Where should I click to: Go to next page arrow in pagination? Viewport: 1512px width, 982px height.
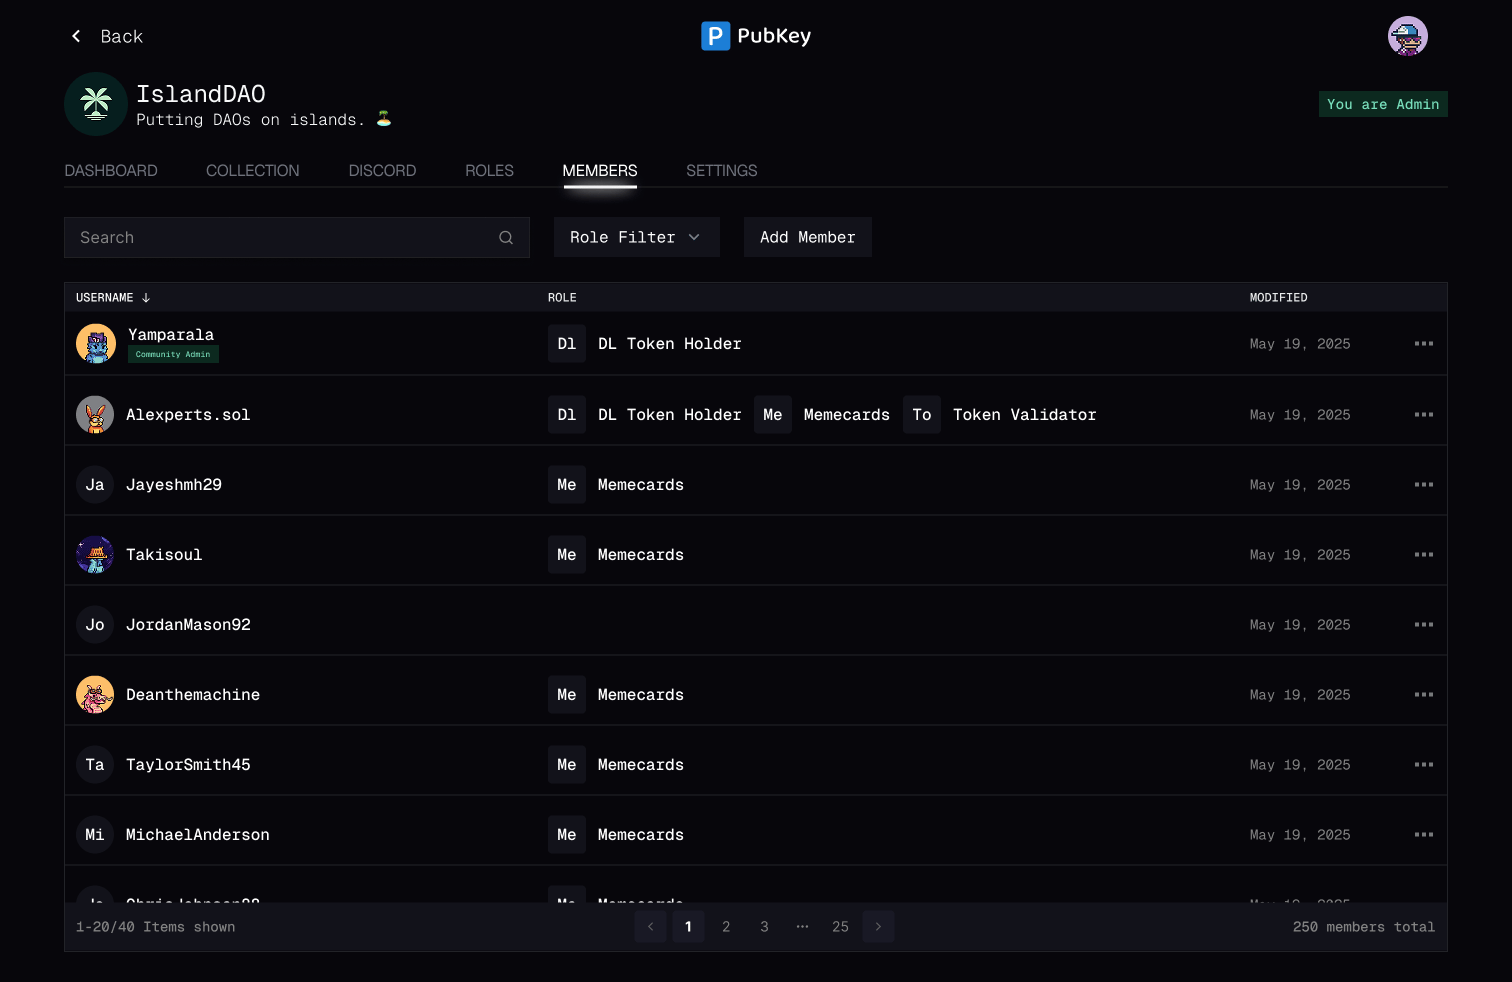pyautogui.click(x=878, y=927)
